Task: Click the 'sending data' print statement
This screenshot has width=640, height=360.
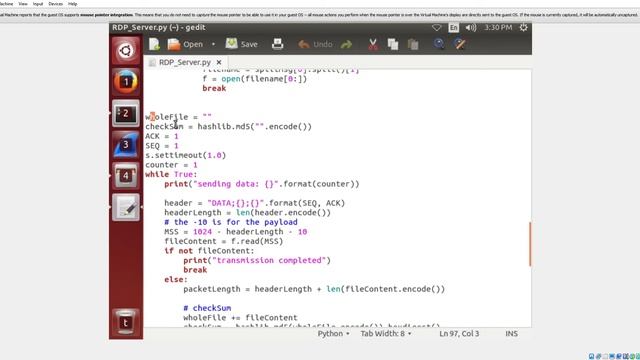Action: coord(262,184)
